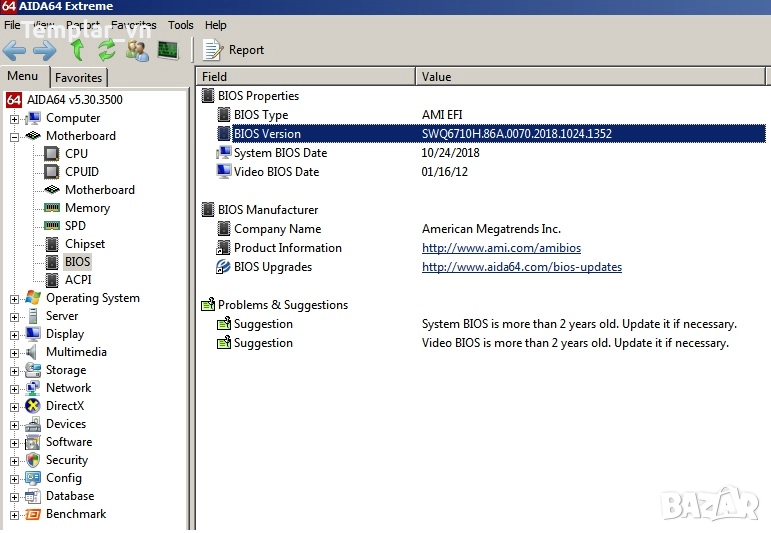The width and height of the screenshot is (771, 533).
Task: Open the green monitor graph toolbar icon
Action: (167, 50)
